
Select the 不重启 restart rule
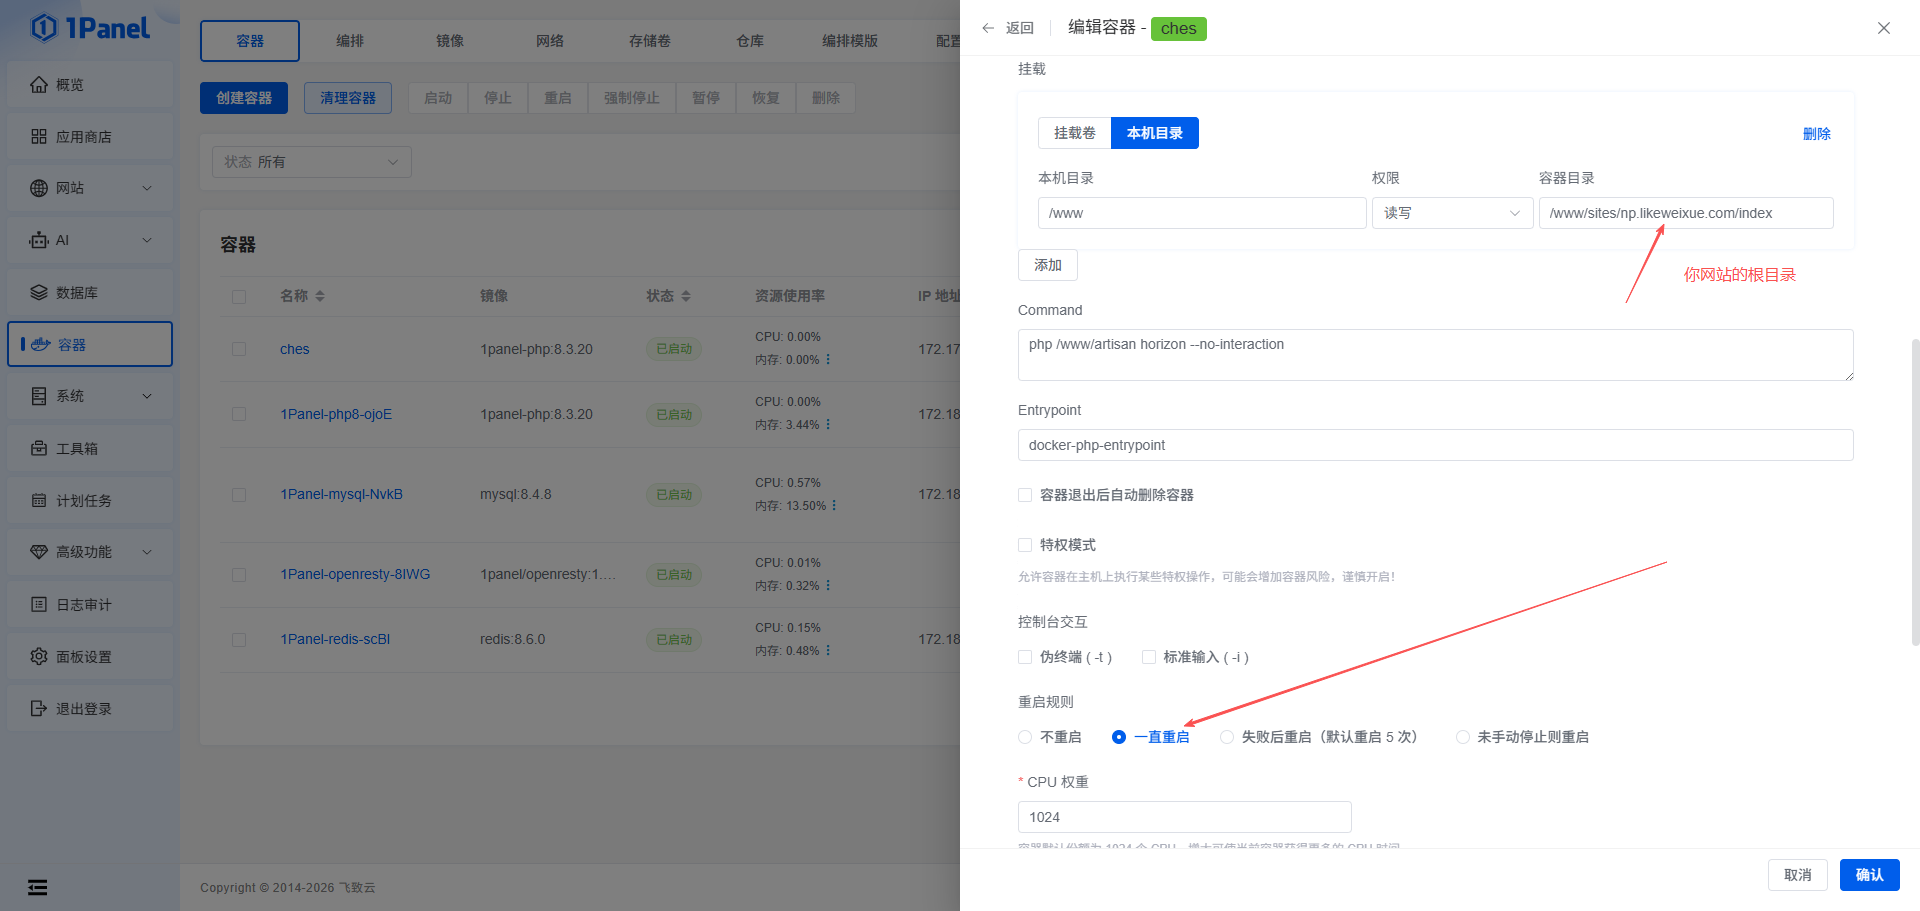tap(1025, 737)
